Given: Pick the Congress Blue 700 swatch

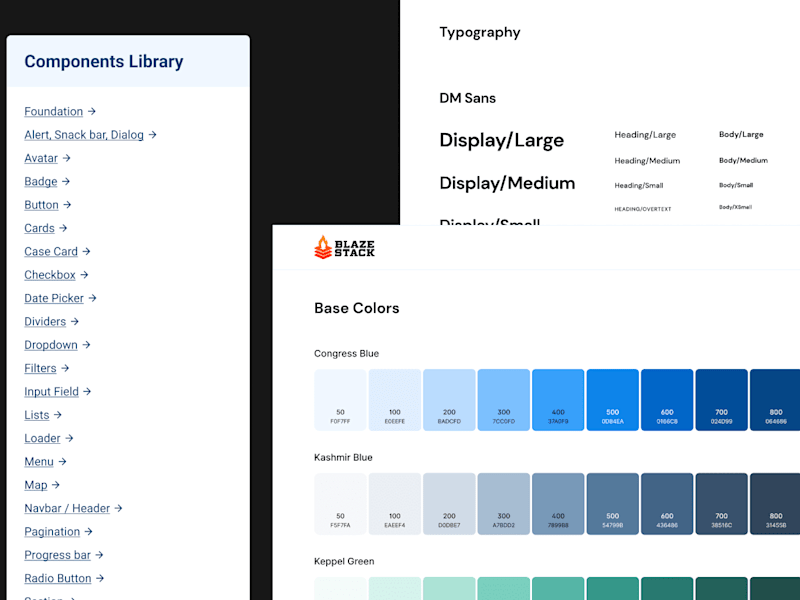Looking at the screenshot, I should pos(721,400).
